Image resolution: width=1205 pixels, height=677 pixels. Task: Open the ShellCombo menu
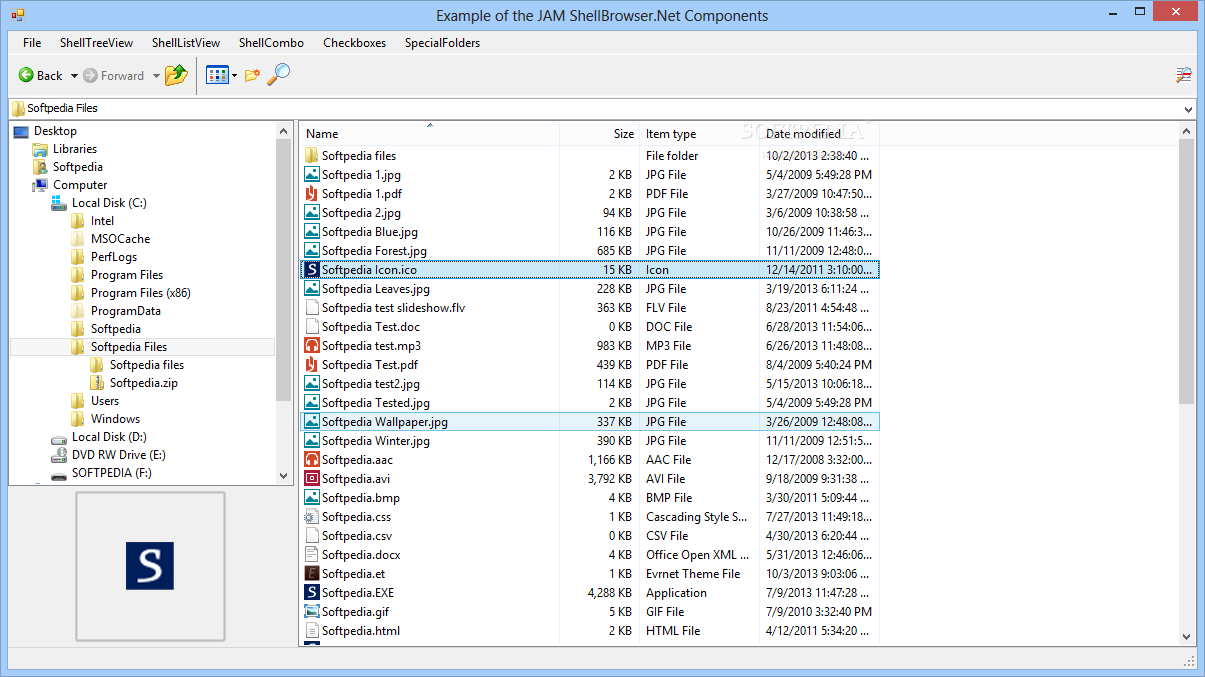[271, 43]
